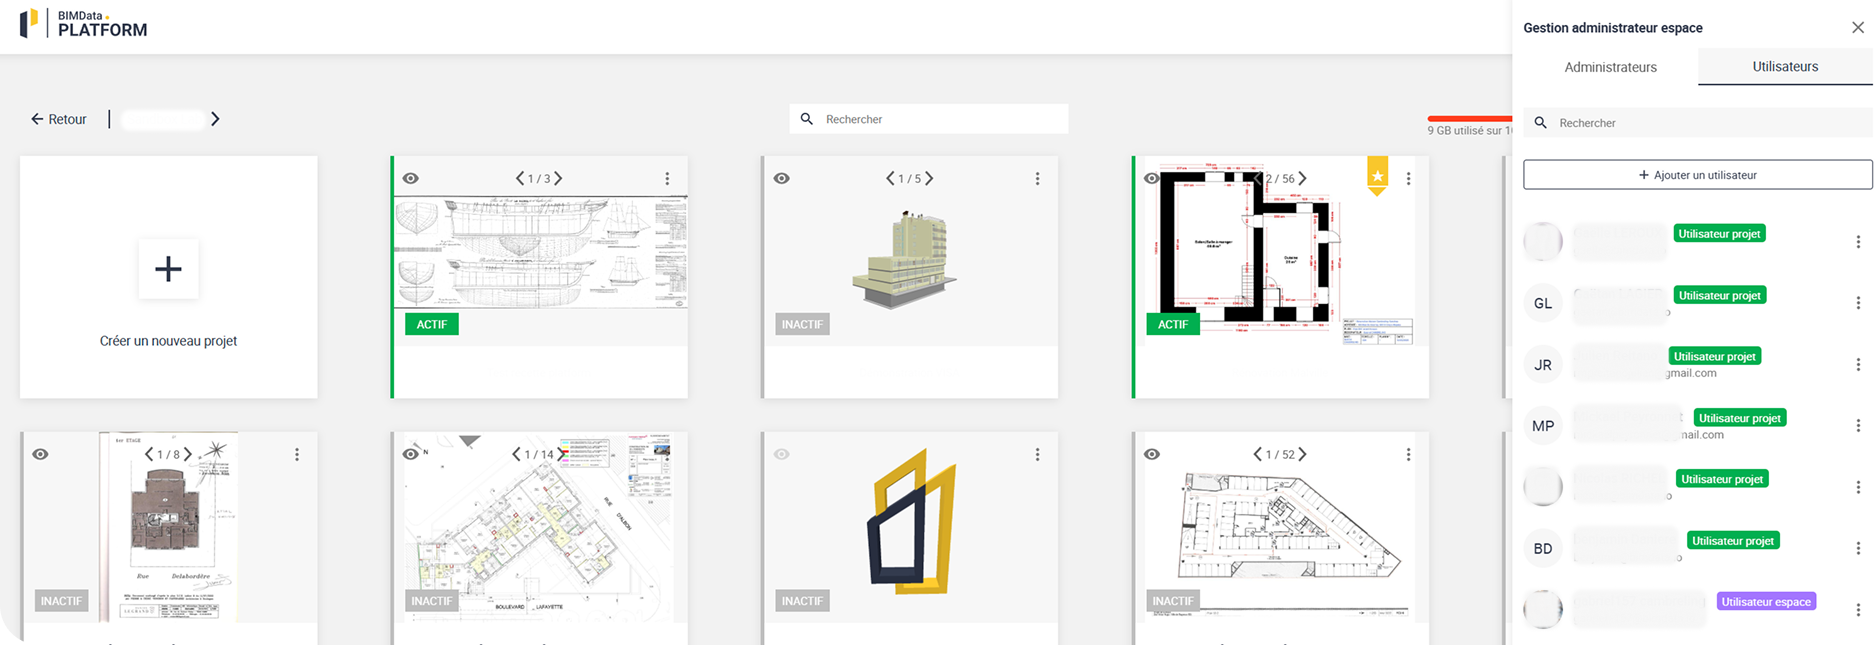Open options menu for user BD
This screenshot has width=1876, height=645.
1857,548
